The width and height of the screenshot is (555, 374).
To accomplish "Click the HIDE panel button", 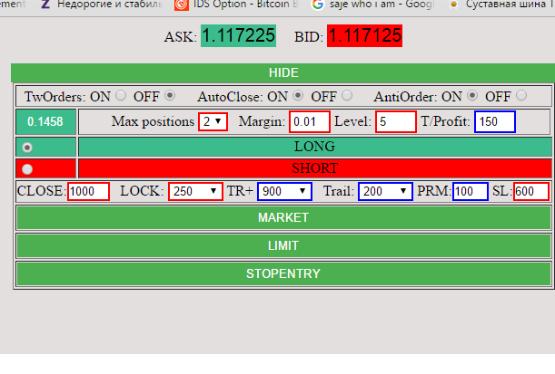I will pos(283,73).
